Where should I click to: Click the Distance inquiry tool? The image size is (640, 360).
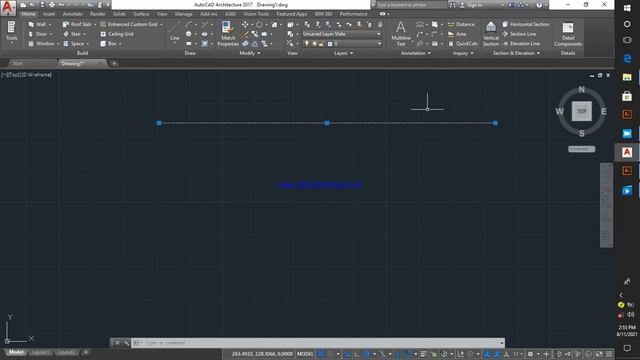click(461, 24)
